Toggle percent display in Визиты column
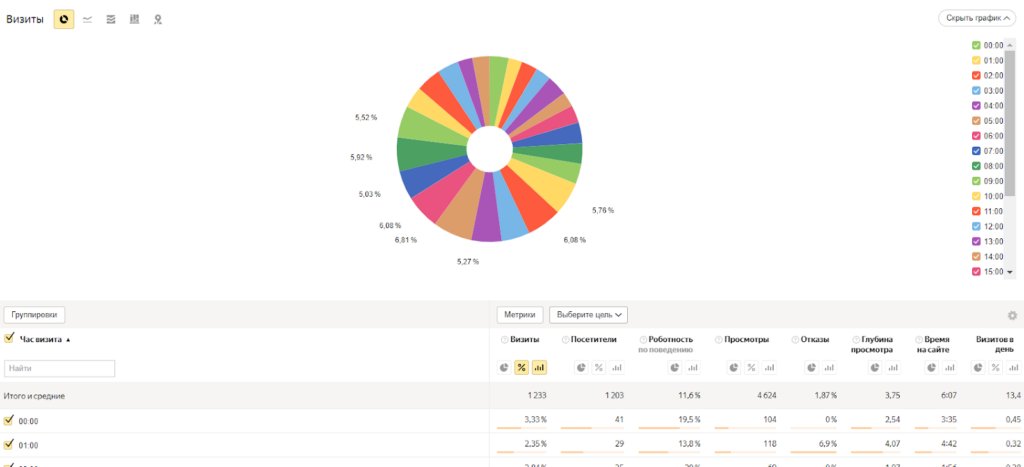Viewport: 1024px width, 467px height. [521, 368]
